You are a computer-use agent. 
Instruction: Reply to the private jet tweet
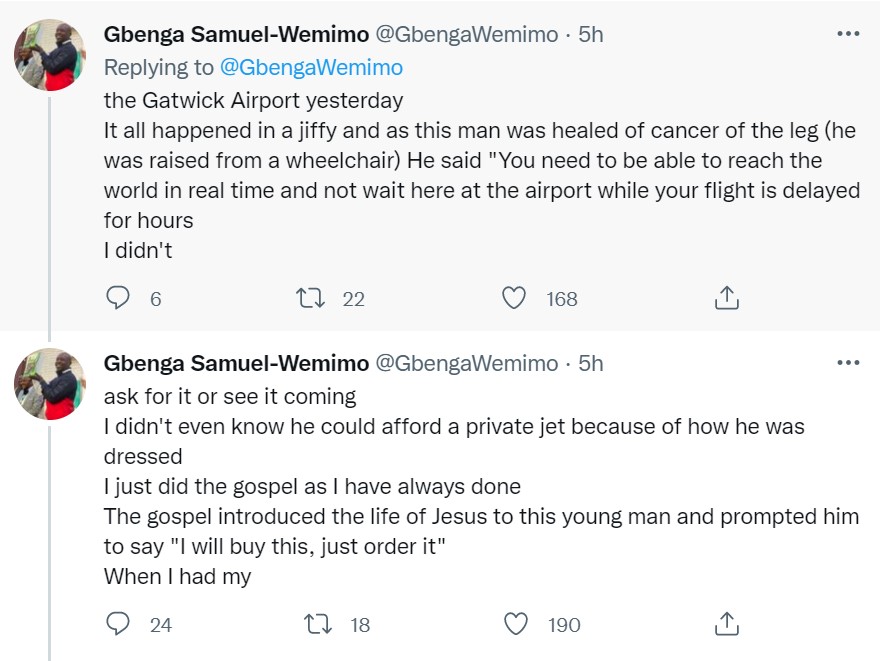tap(118, 624)
